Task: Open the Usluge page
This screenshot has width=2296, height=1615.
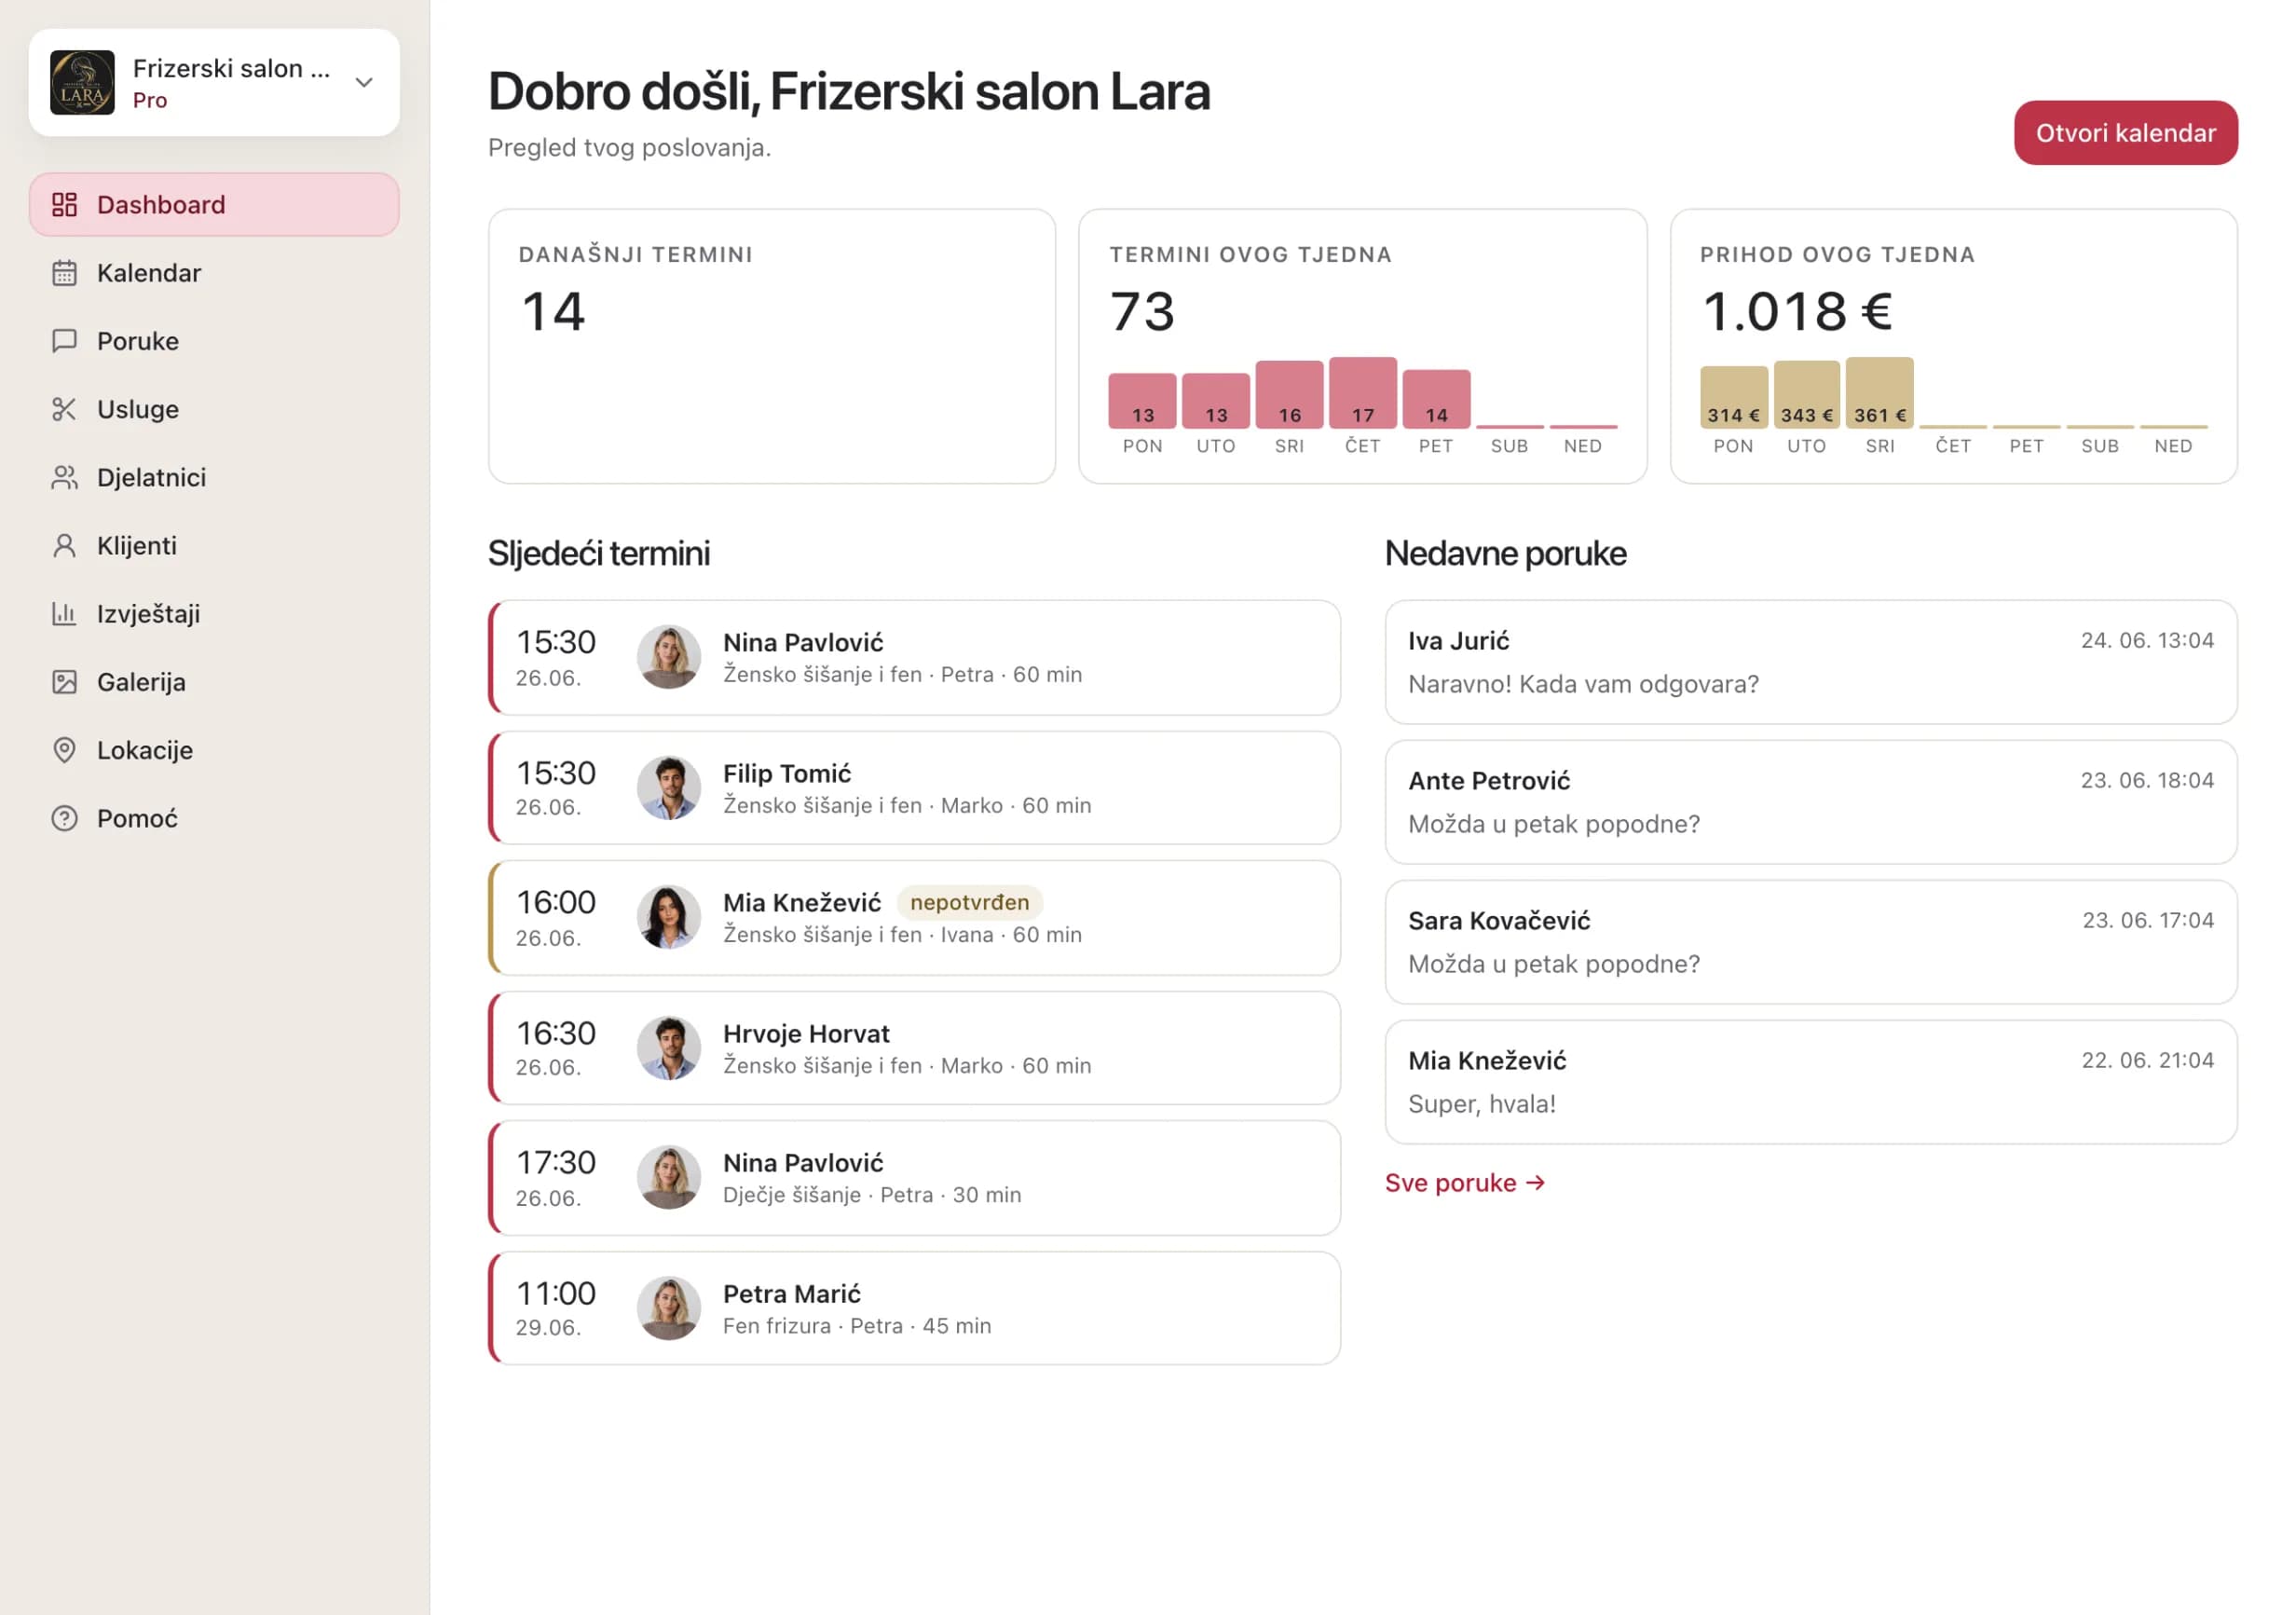Action: click(214, 409)
